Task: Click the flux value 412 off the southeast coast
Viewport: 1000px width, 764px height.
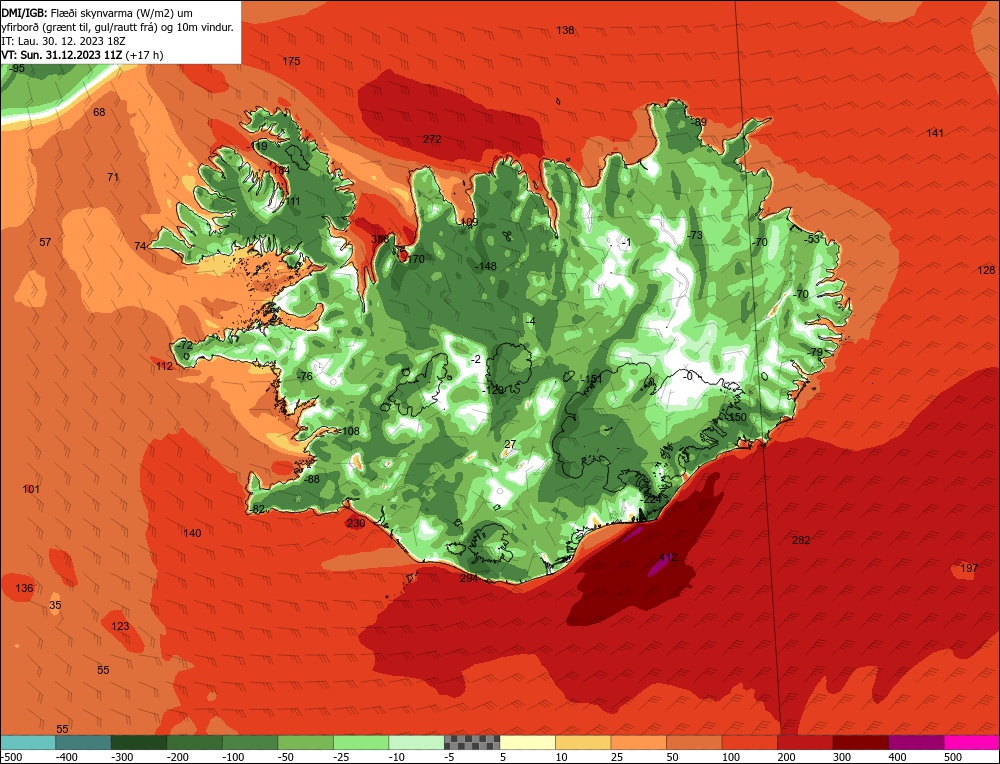Action: coord(668,557)
